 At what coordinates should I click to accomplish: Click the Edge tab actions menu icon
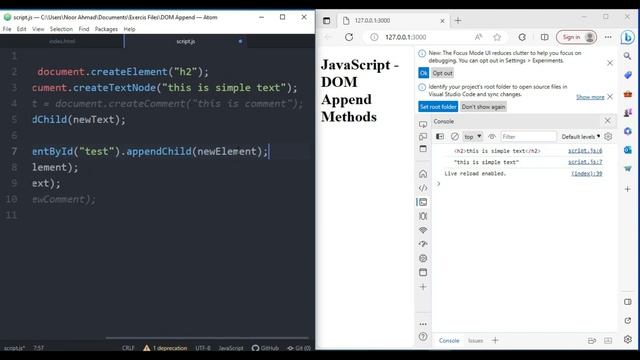click(x=327, y=20)
